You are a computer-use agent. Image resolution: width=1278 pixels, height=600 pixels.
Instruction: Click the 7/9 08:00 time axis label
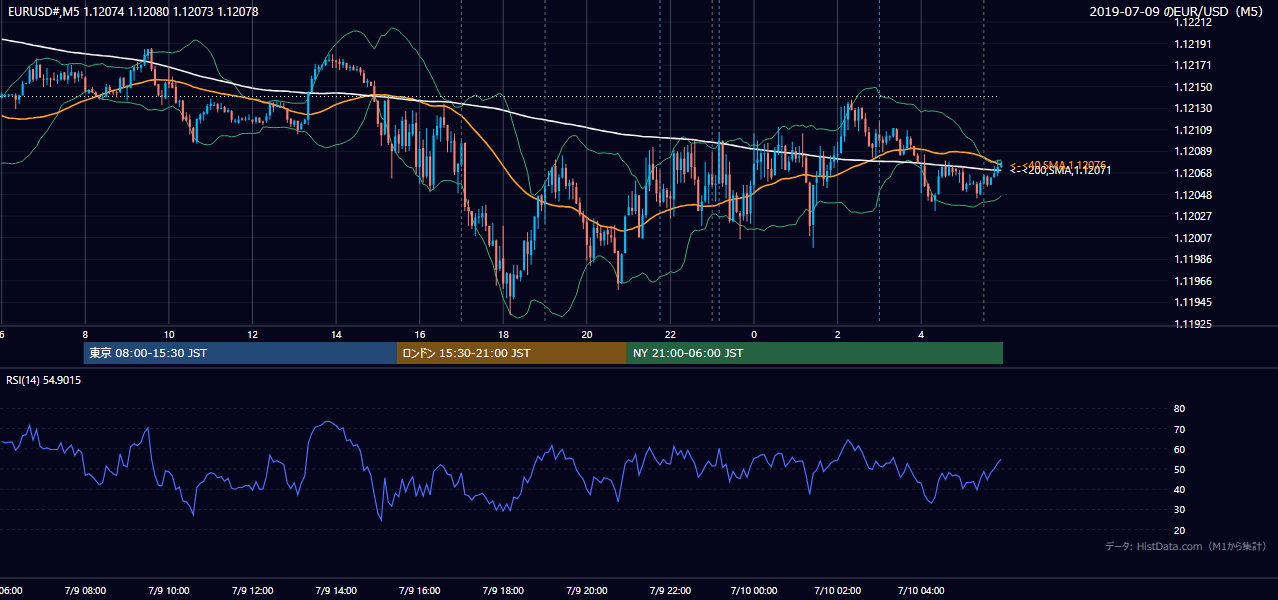[x=84, y=590]
